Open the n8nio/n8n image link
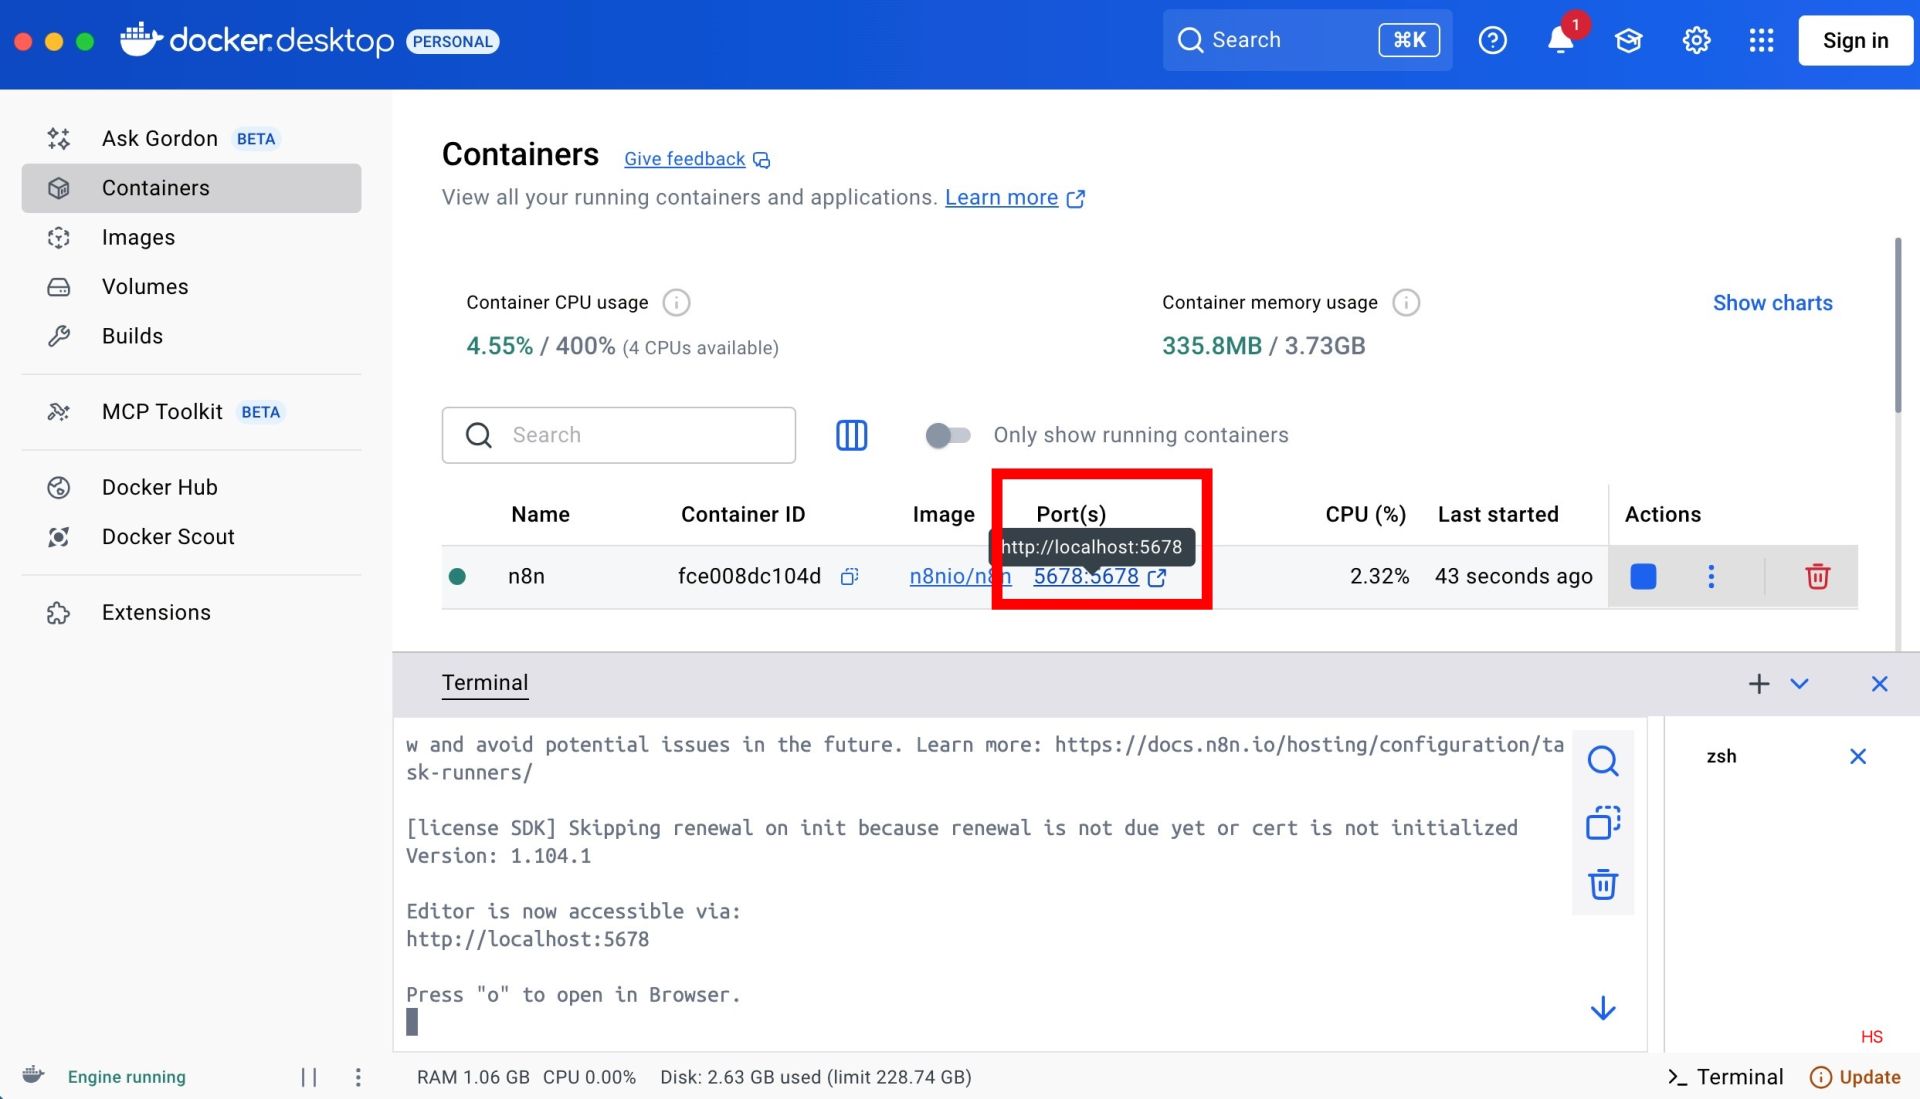 coord(960,577)
